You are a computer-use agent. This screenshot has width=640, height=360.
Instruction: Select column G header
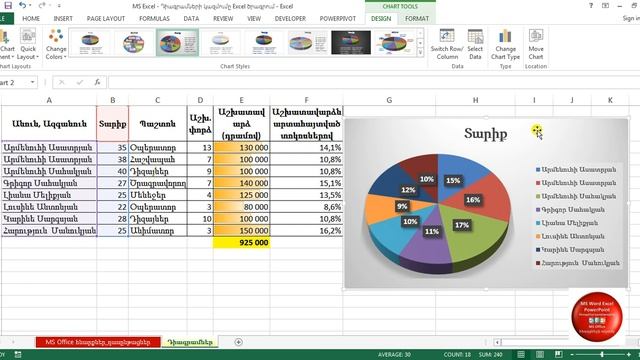coord(389,100)
